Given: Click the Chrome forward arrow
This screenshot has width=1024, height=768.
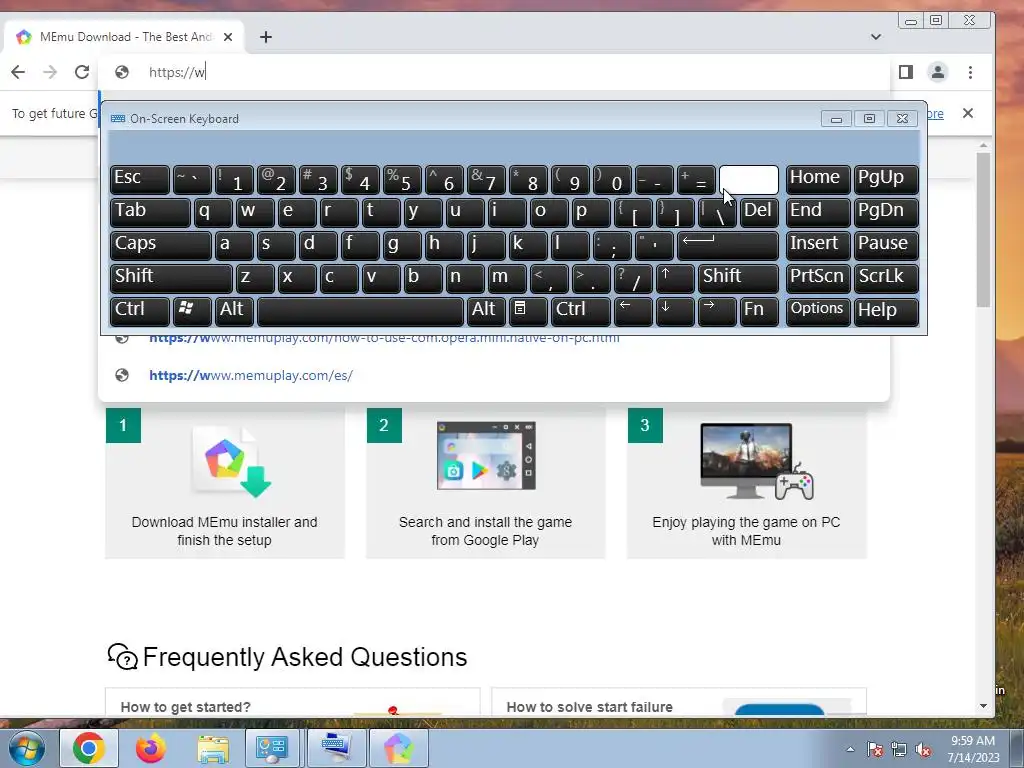Looking at the screenshot, I should tap(50, 72).
